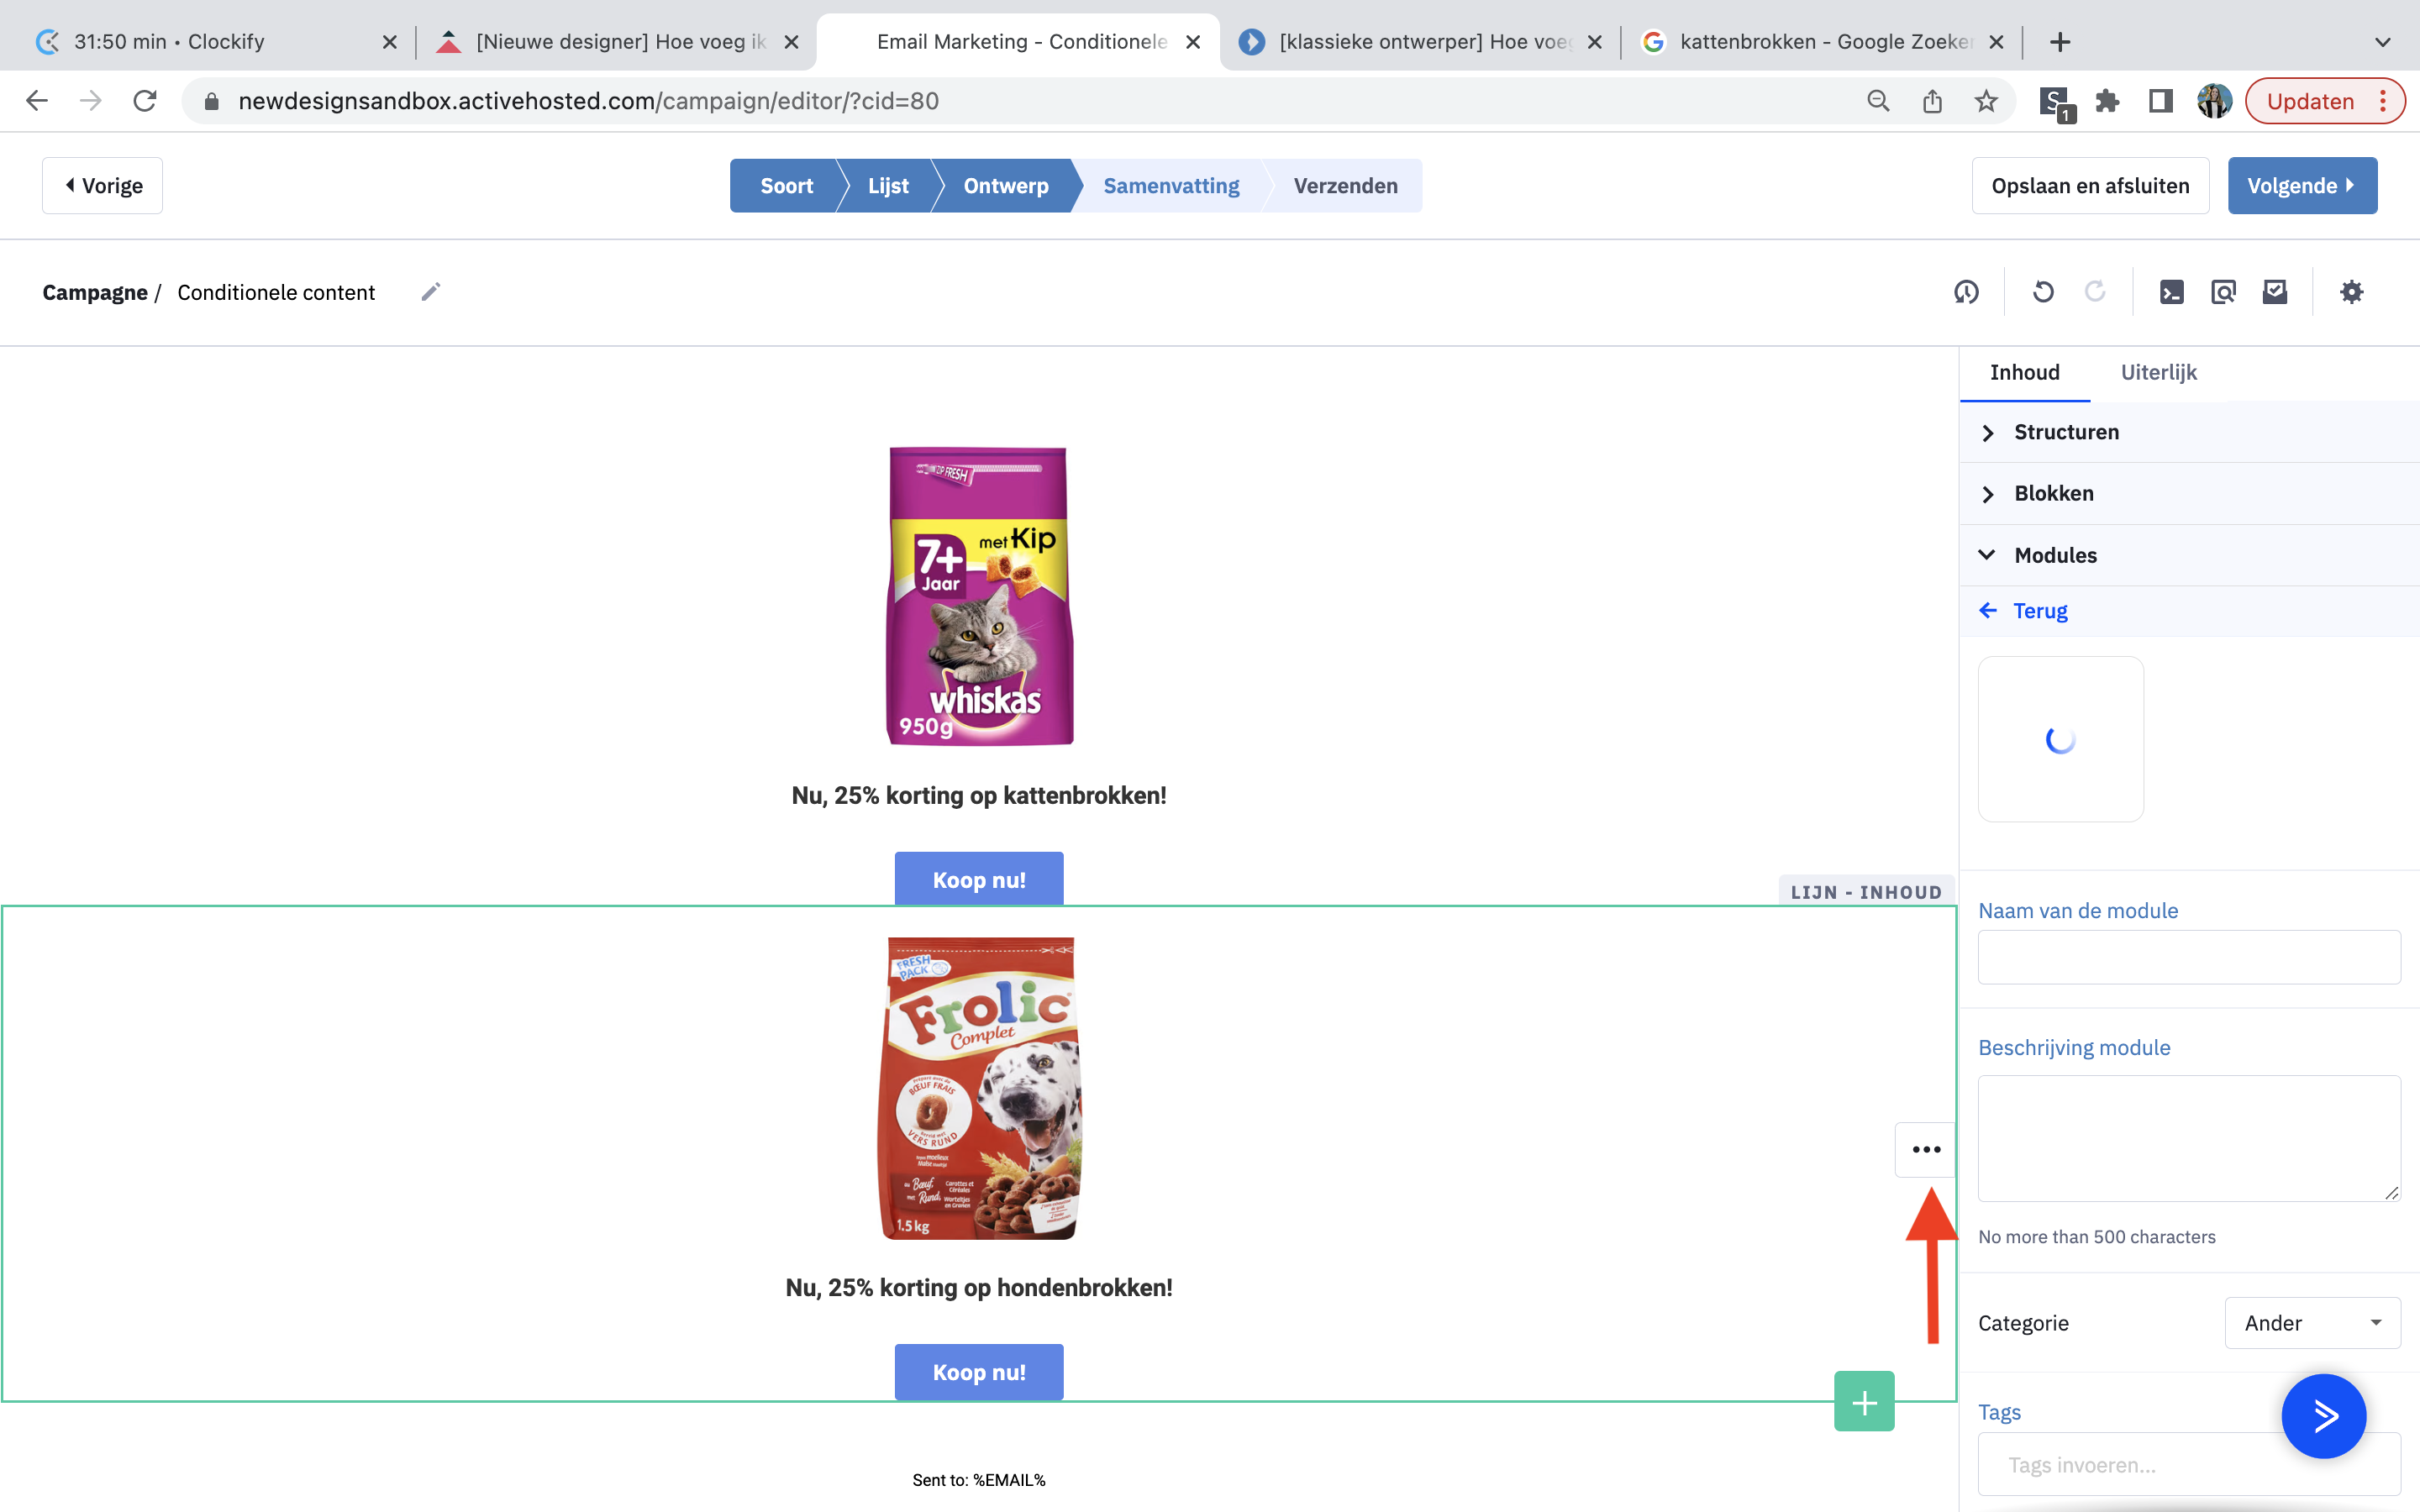Viewport: 2420px width, 1512px height.
Task: Select the kattenbrokken korting heading text
Action: [x=979, y=796]
